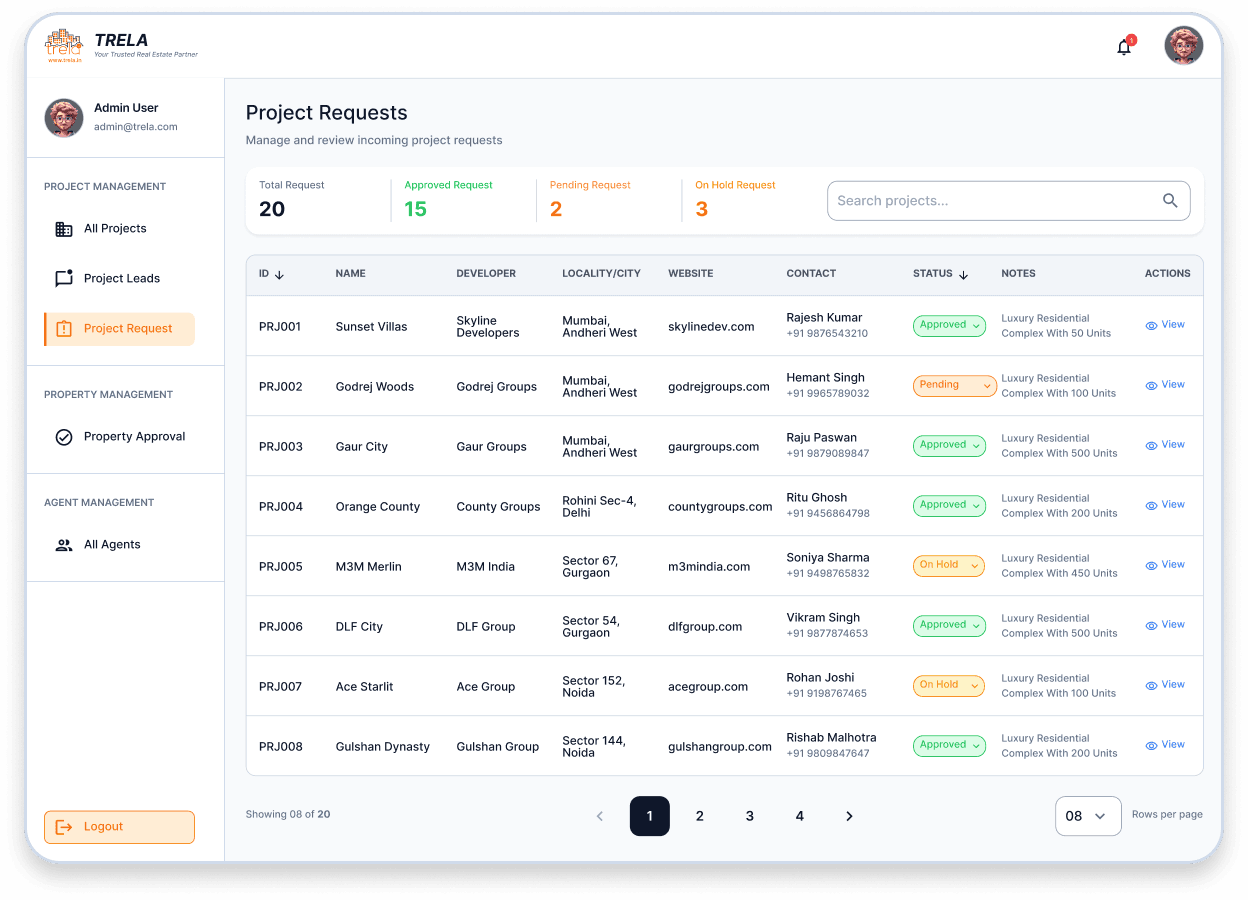Open Property Approval in the sidebar
The image size is (1248, 900).
click(x=119, y=437)
